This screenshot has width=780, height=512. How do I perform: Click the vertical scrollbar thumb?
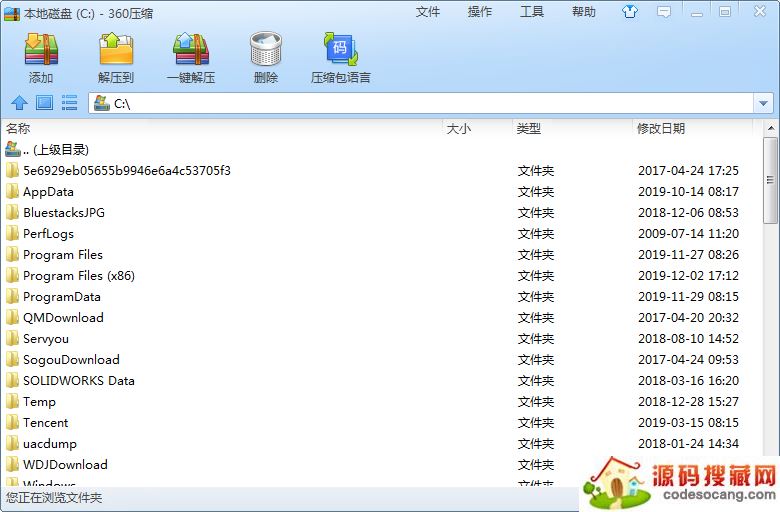(770, 180)
